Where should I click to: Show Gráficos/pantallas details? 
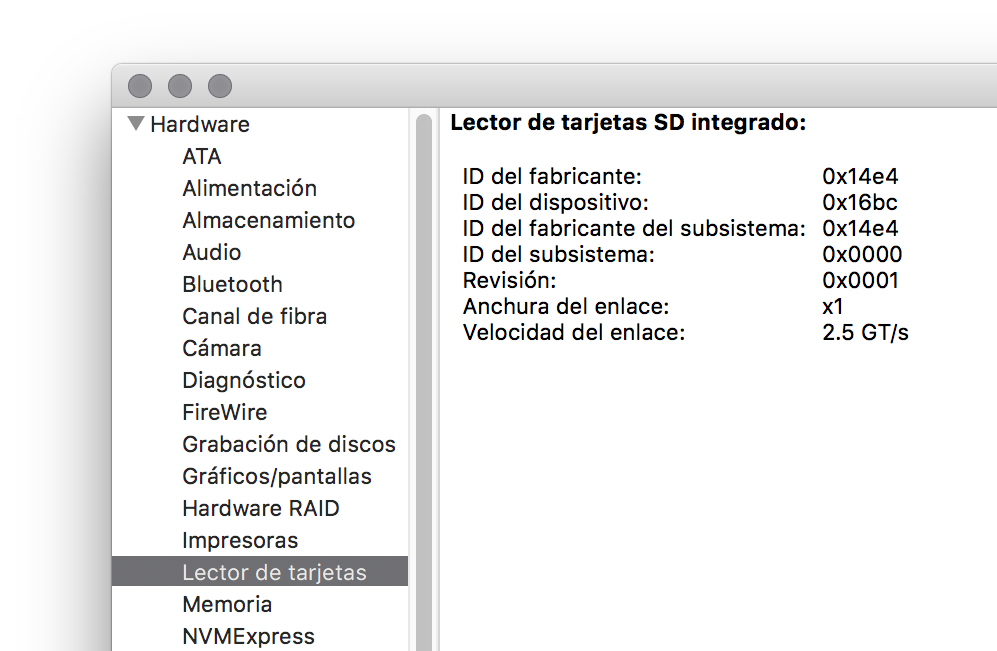pyautogui.click(x=277, y=477)
